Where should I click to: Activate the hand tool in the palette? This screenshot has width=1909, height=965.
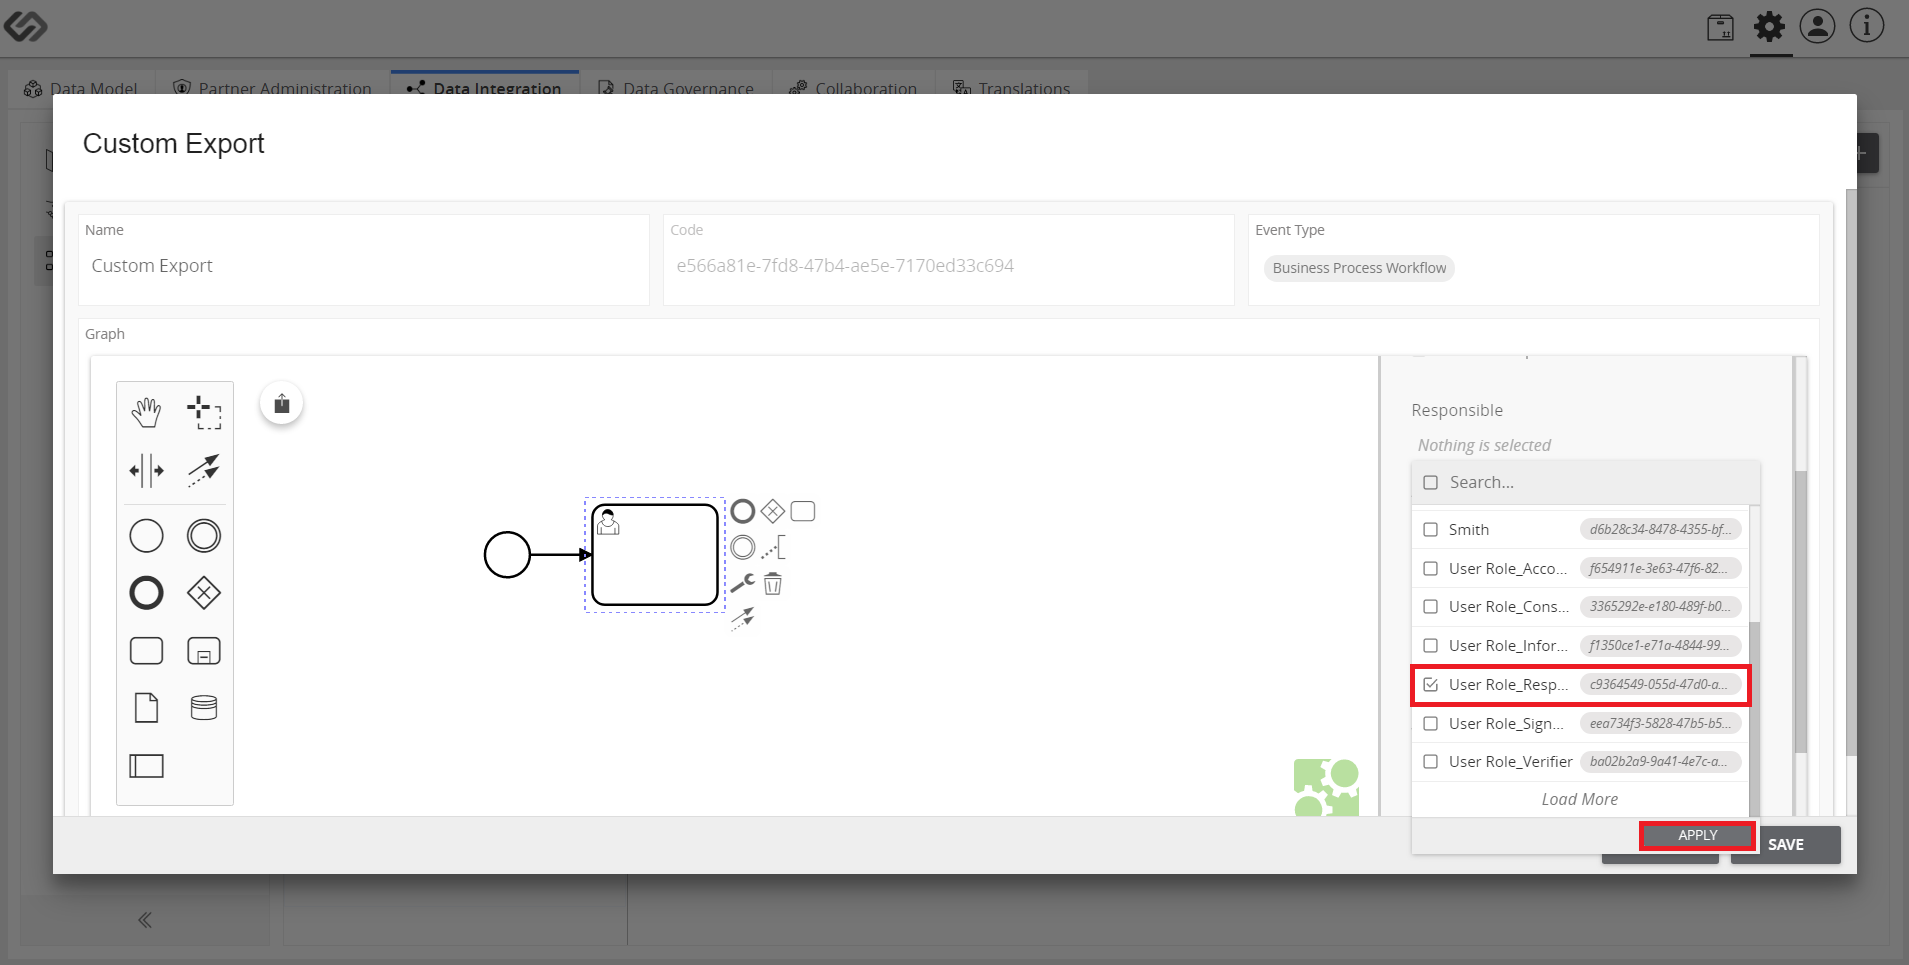click(146, 412)
